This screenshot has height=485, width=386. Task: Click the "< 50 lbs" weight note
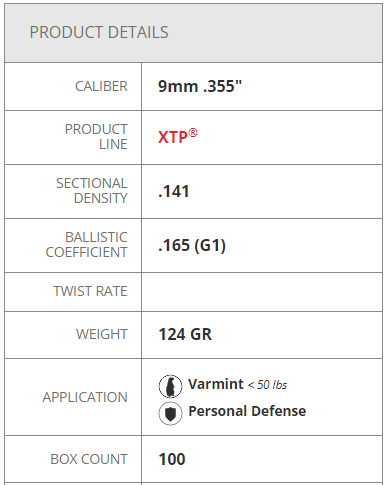[x=267, y=385]
